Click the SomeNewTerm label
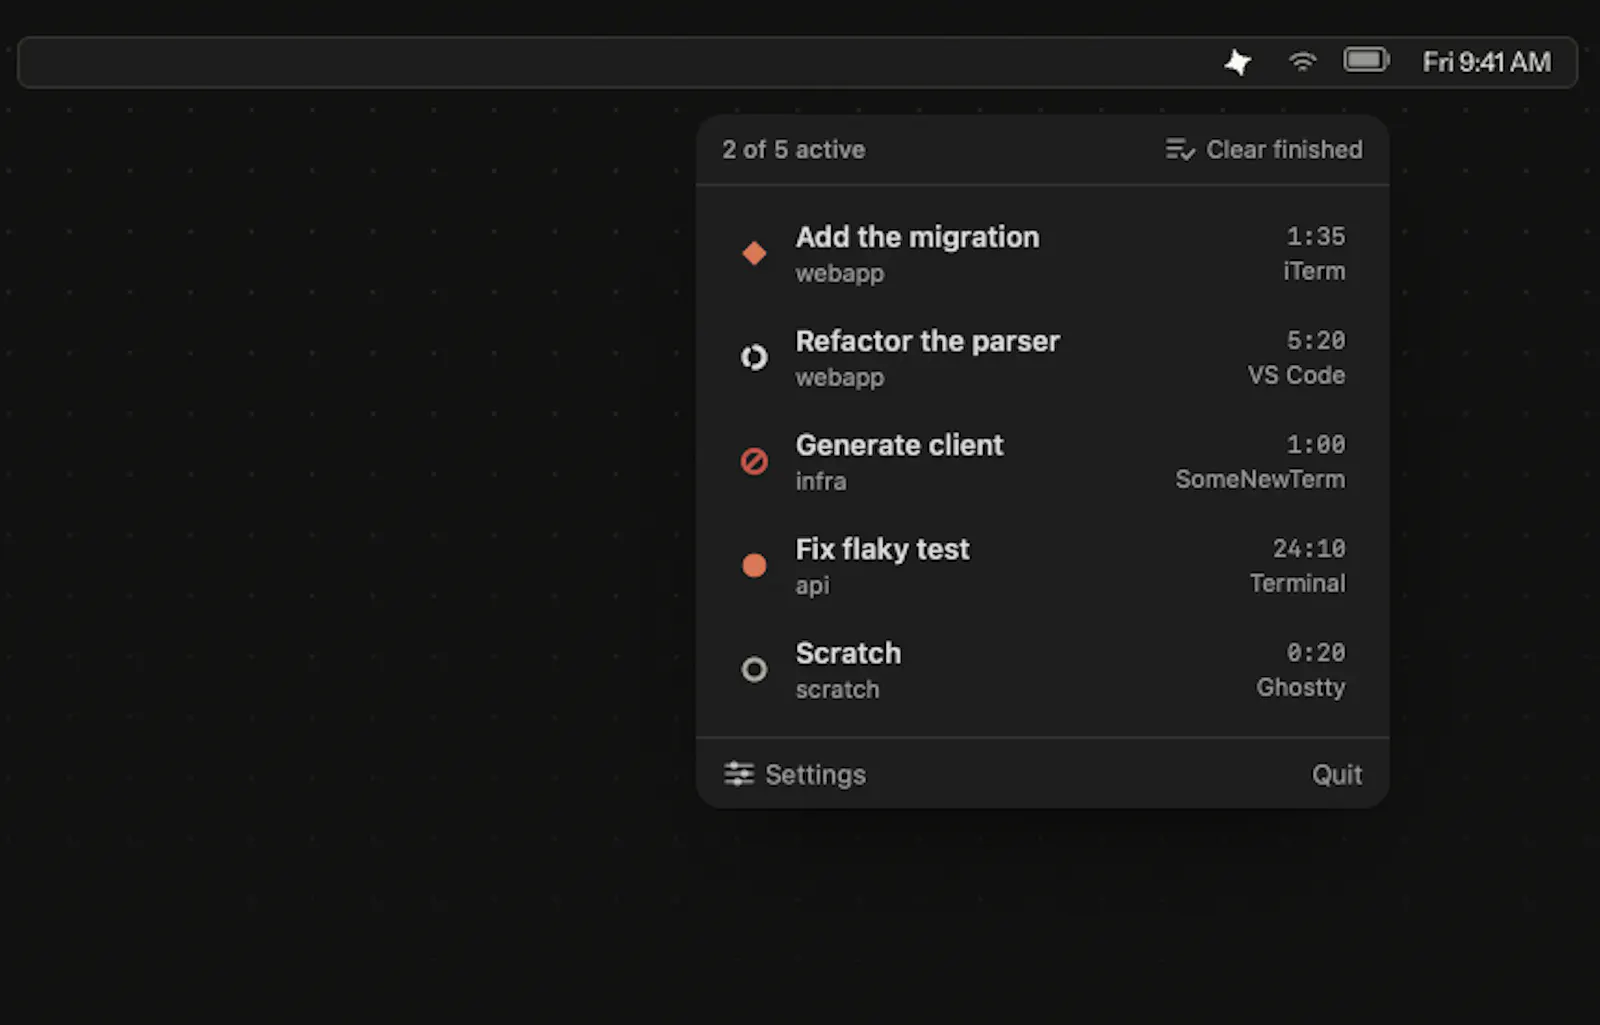This screenshot has width=1600, height=1025. point(1260,479)
